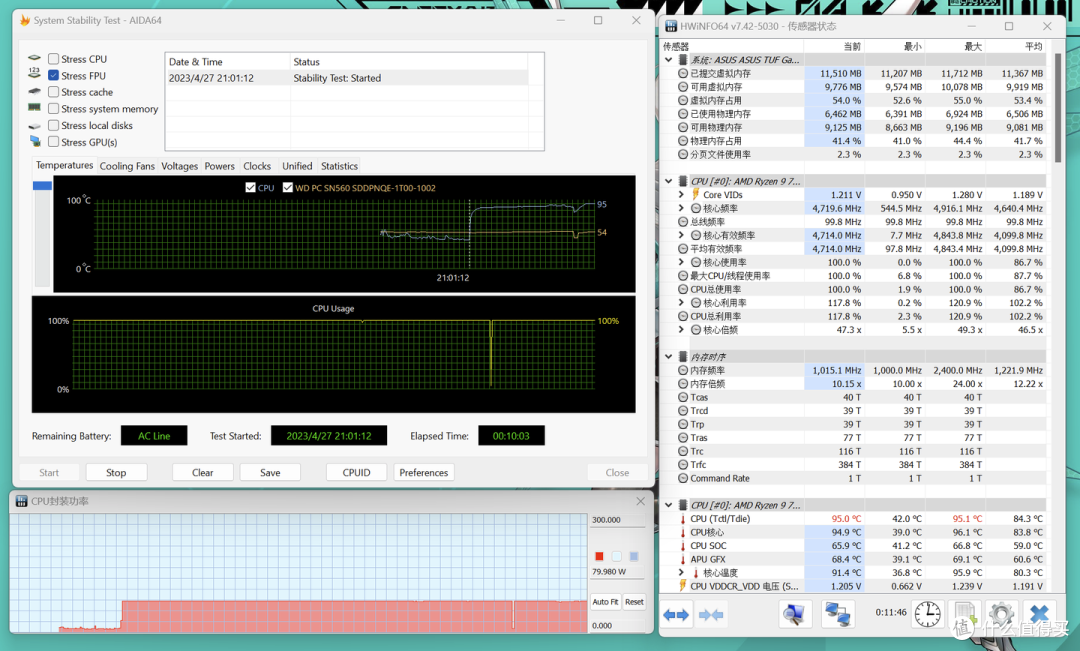This screenshot has width=1080, height=651.
Task: Click the CPU封装功率 graph window icon
Action: (x=21, y=501)
